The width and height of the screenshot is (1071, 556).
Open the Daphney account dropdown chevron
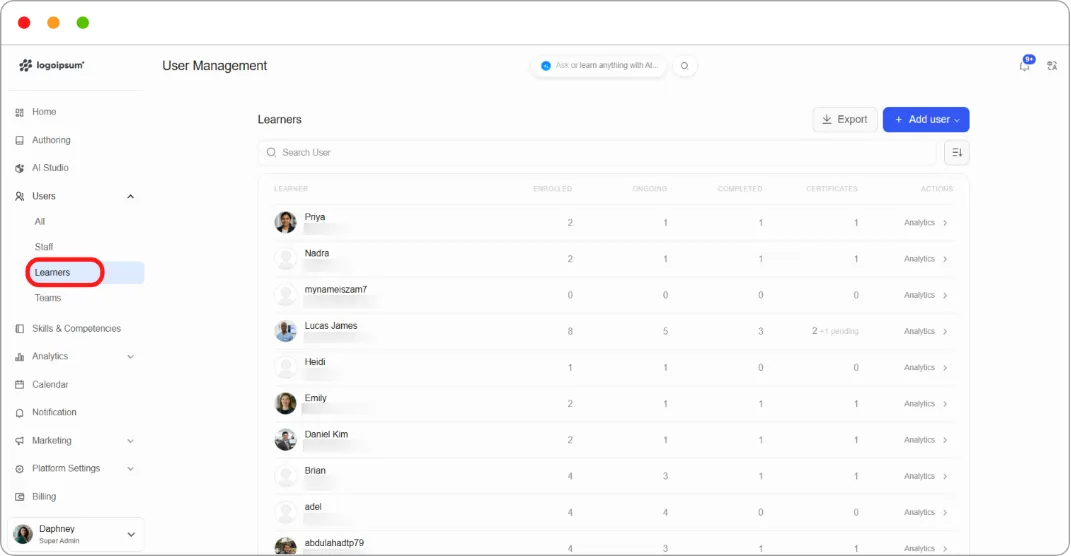pos(131,534)
